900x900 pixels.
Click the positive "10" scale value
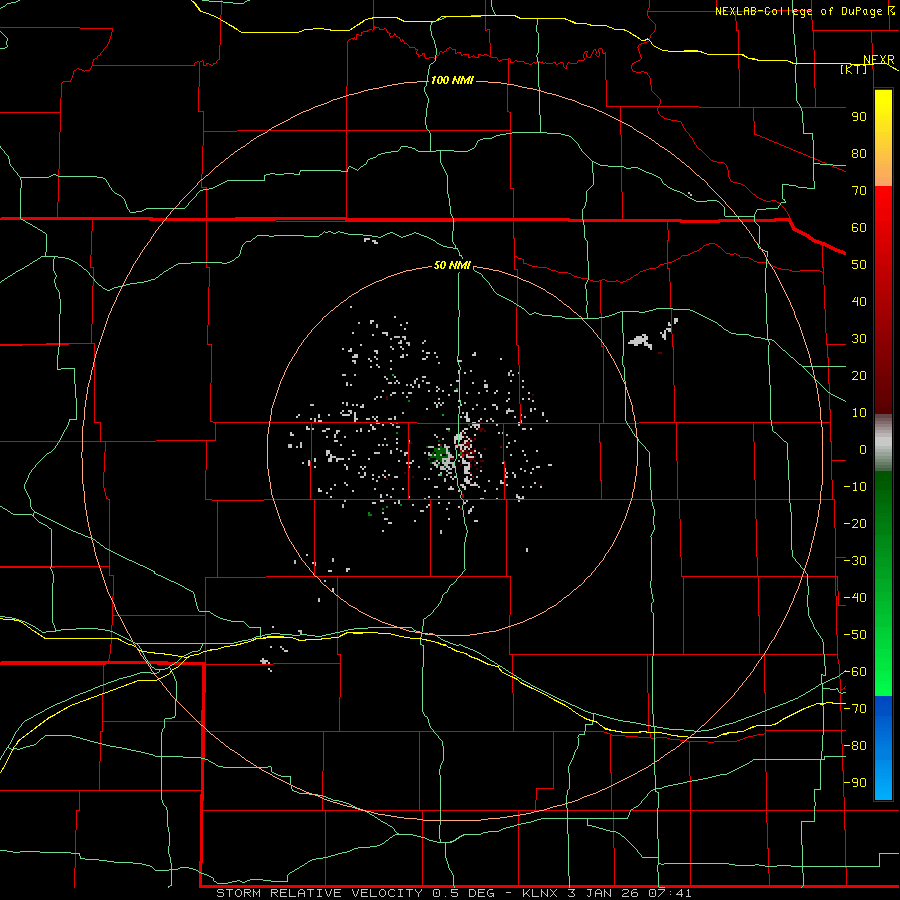click(x=859, y=413)
